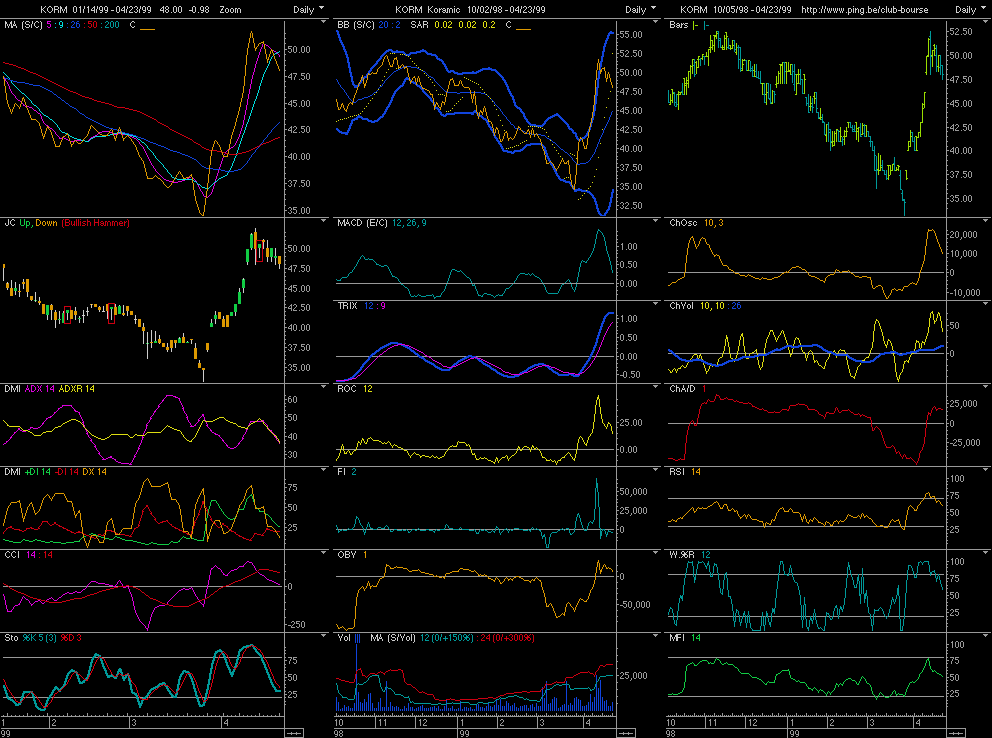This screenshot has height=738, width=992.
Task: Click the red %D 3 stochastic label
Action: click(x=71, y=638)
